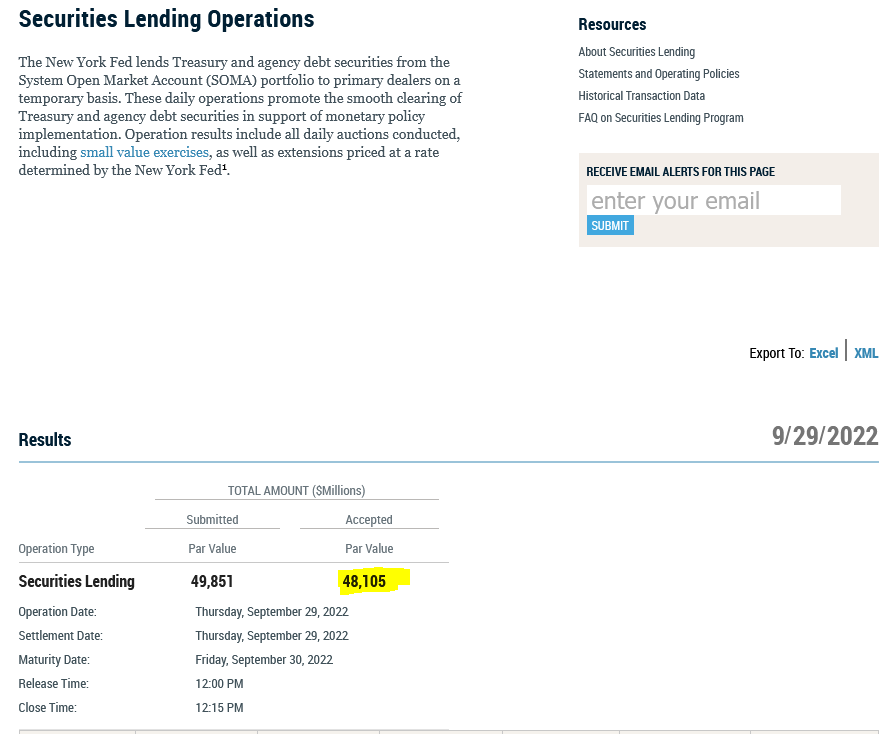
Task: Click the Securities Lending Operations heading
Action: click(x=166, y=19)
